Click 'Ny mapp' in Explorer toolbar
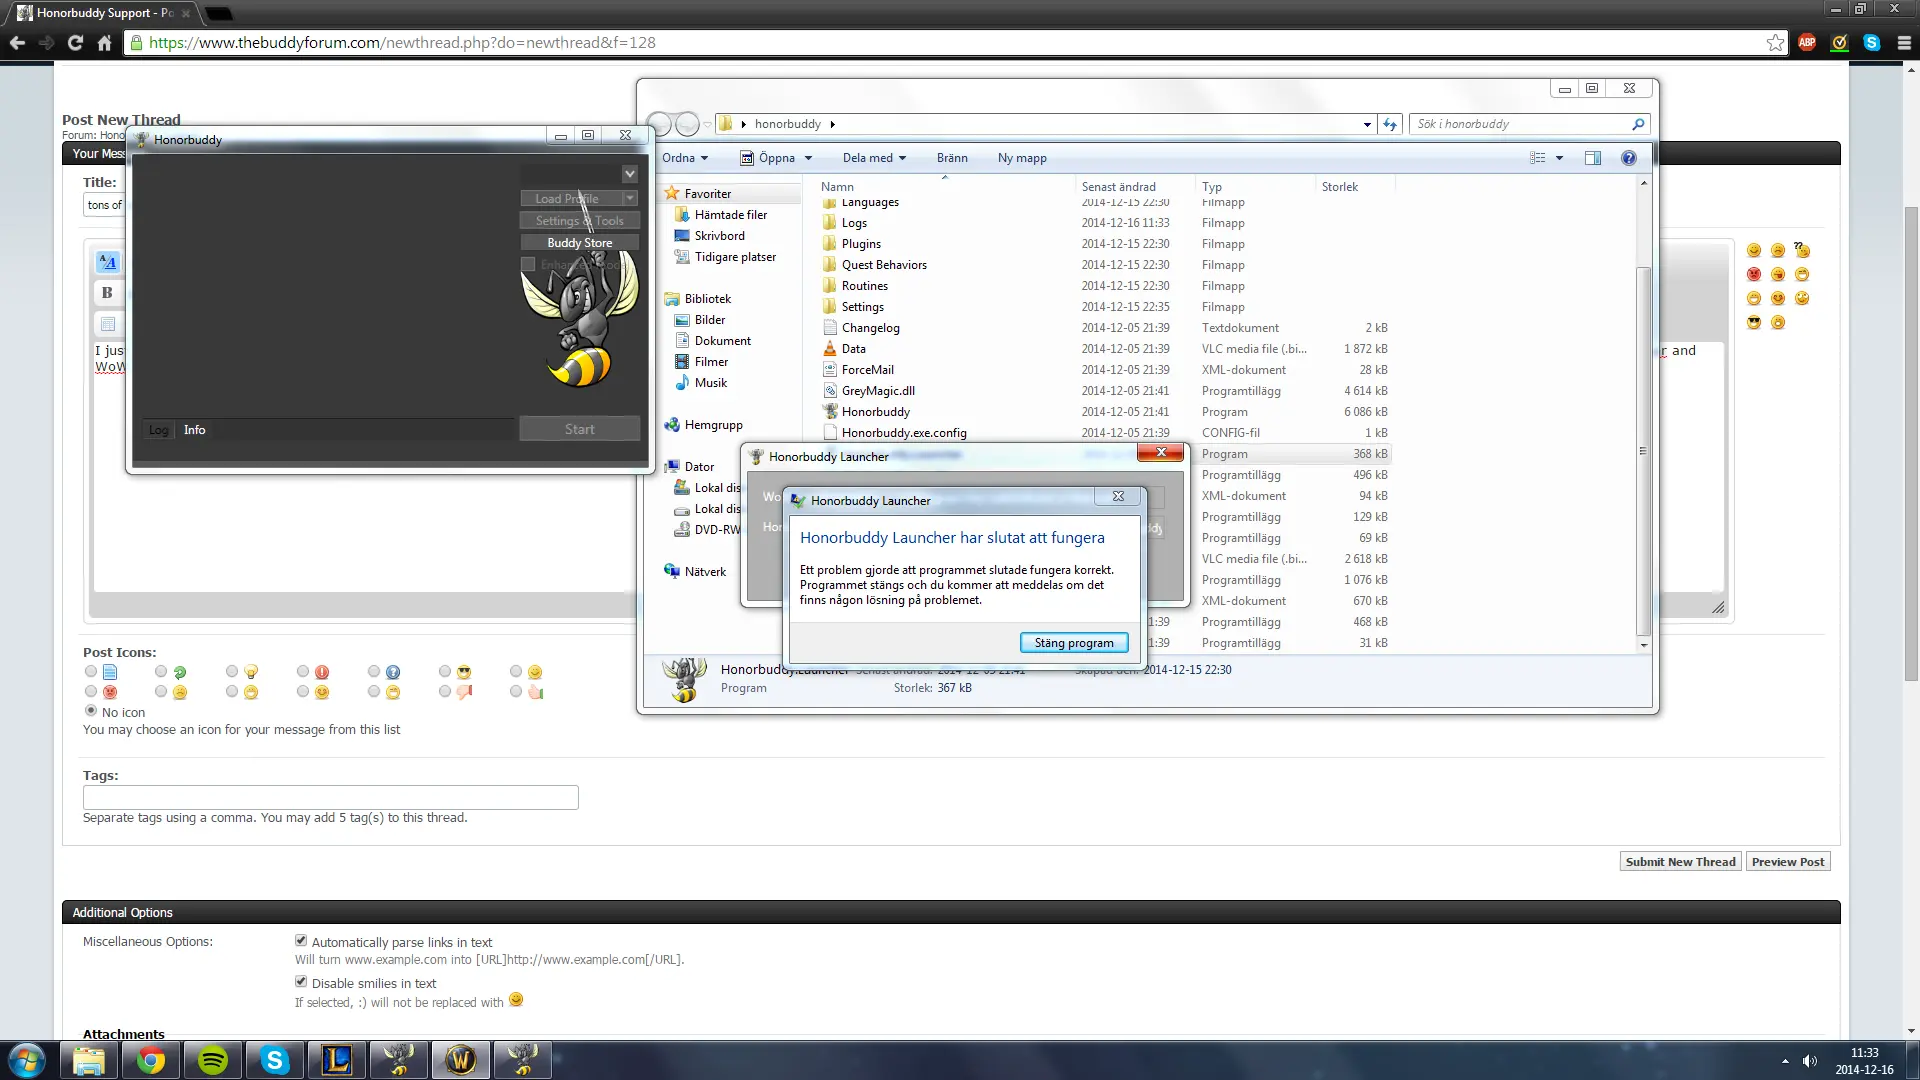This screenshot has width=1920, height=1080. click(1022, 158)
